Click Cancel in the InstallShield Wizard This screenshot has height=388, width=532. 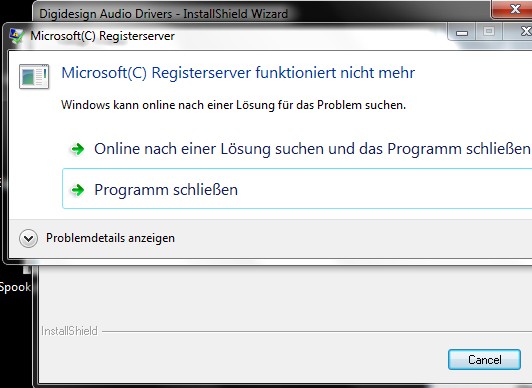click(x=484, y=360)
